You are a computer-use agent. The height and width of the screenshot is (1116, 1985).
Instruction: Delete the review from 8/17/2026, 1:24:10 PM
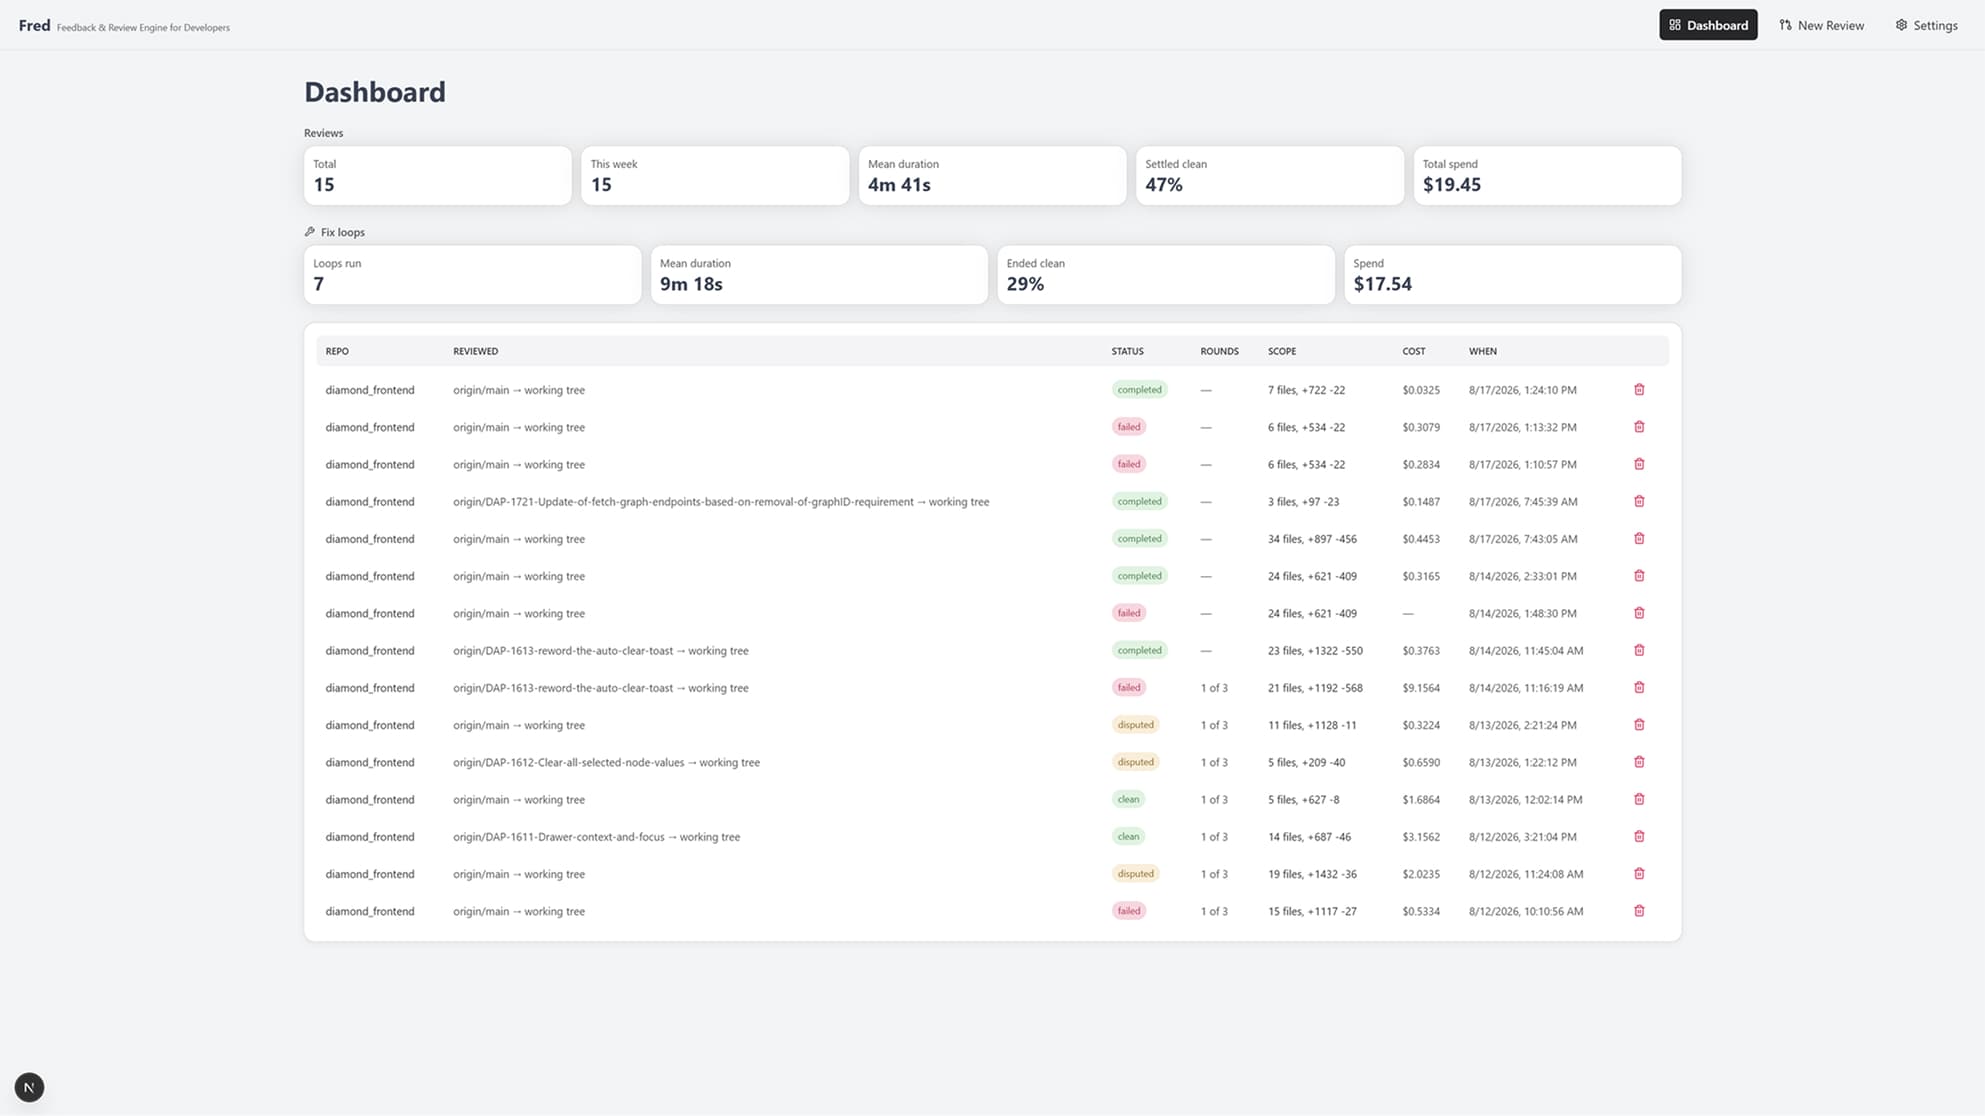[1639, 390]
